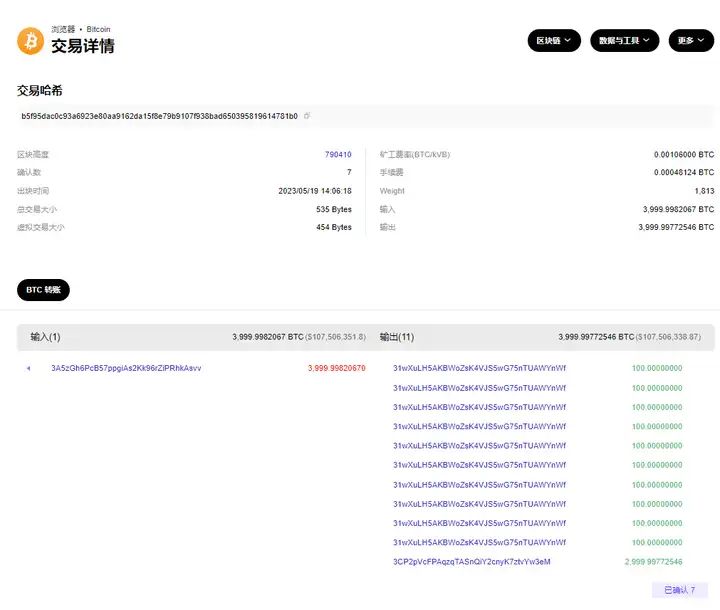Click the Bitcoin breadcrumb link
This screenshot has height=610, width=720.
98,29
